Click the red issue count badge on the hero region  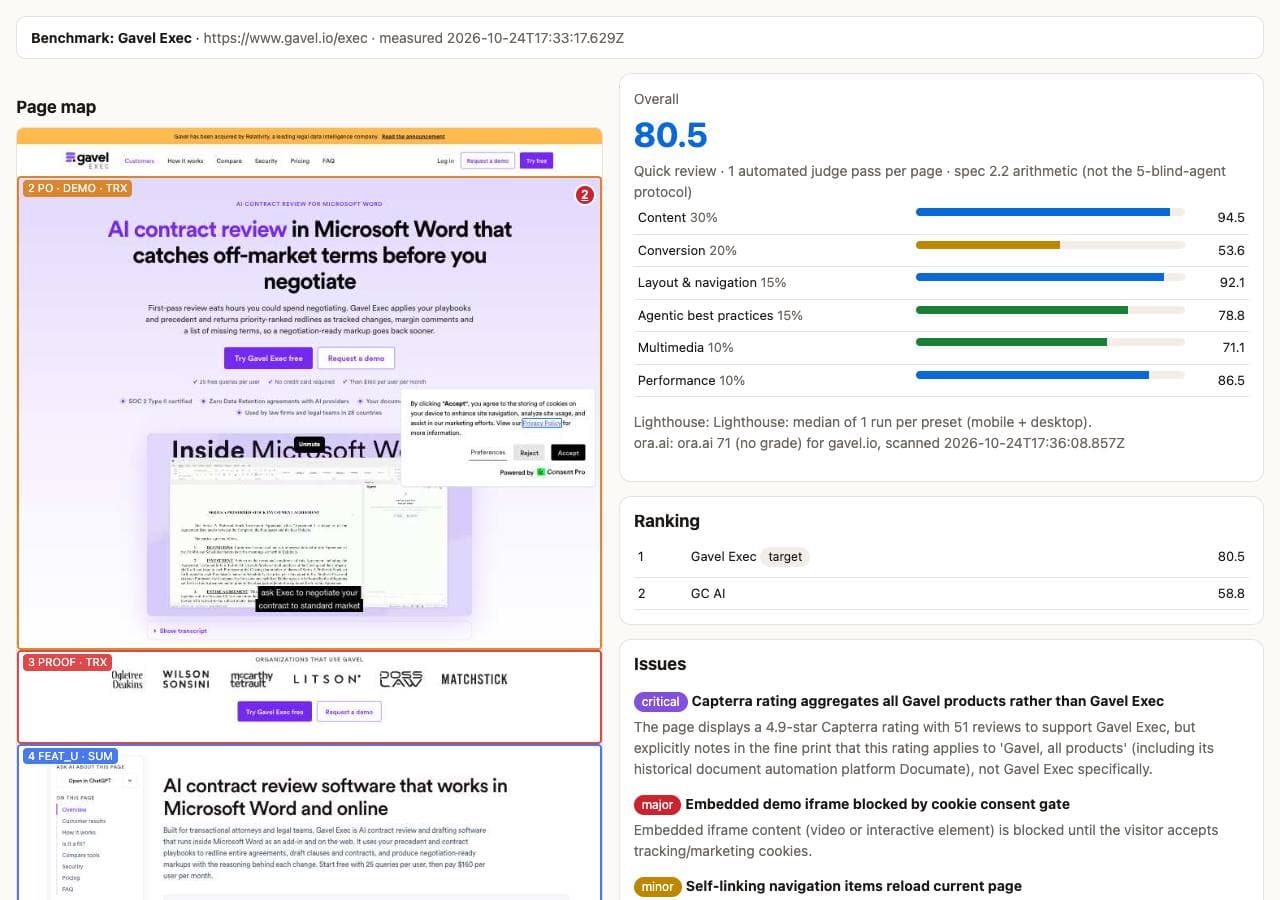(x=585, y=195)
